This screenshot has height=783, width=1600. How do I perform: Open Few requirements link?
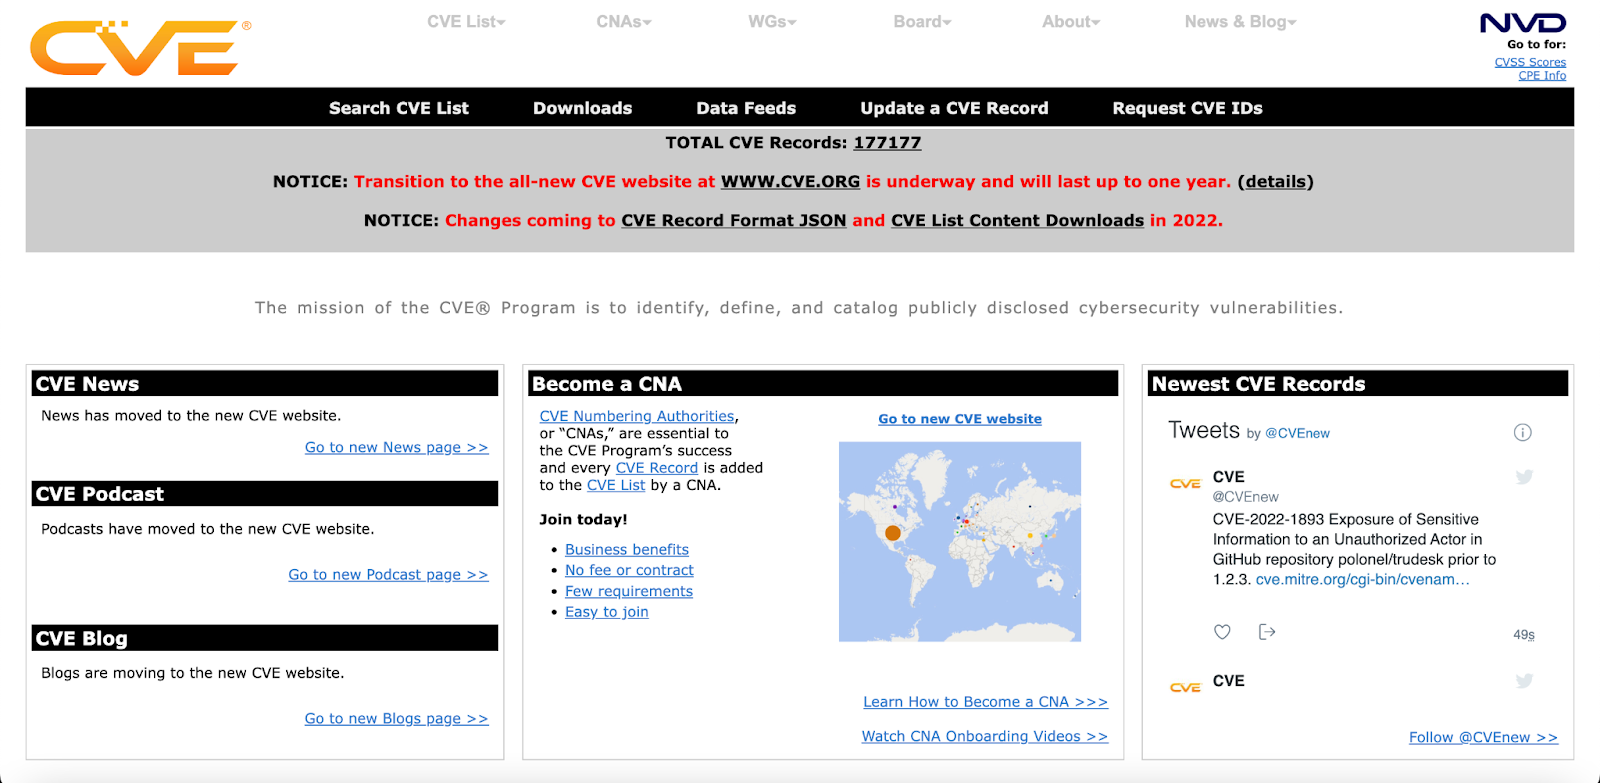[629, 591]
